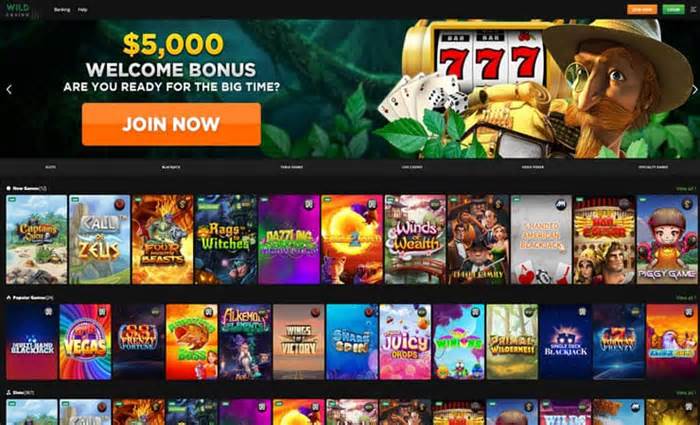
Task: Open the Help menu item
Action: pos(83,9)
